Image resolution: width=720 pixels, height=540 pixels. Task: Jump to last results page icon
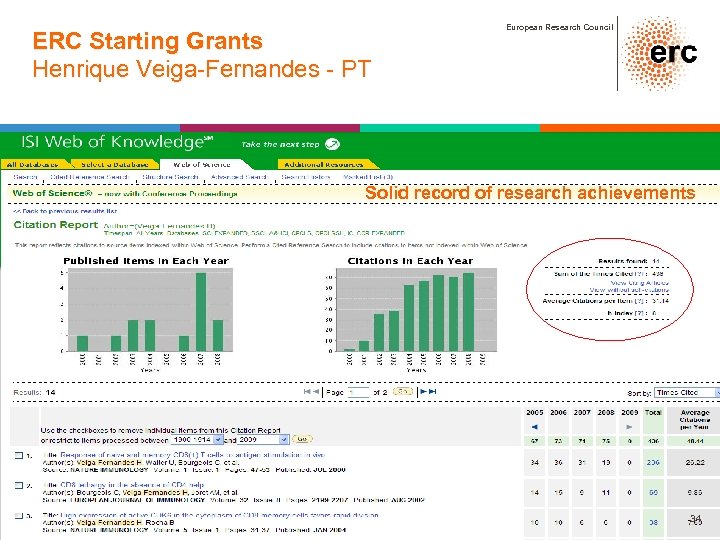click(433, 392)
